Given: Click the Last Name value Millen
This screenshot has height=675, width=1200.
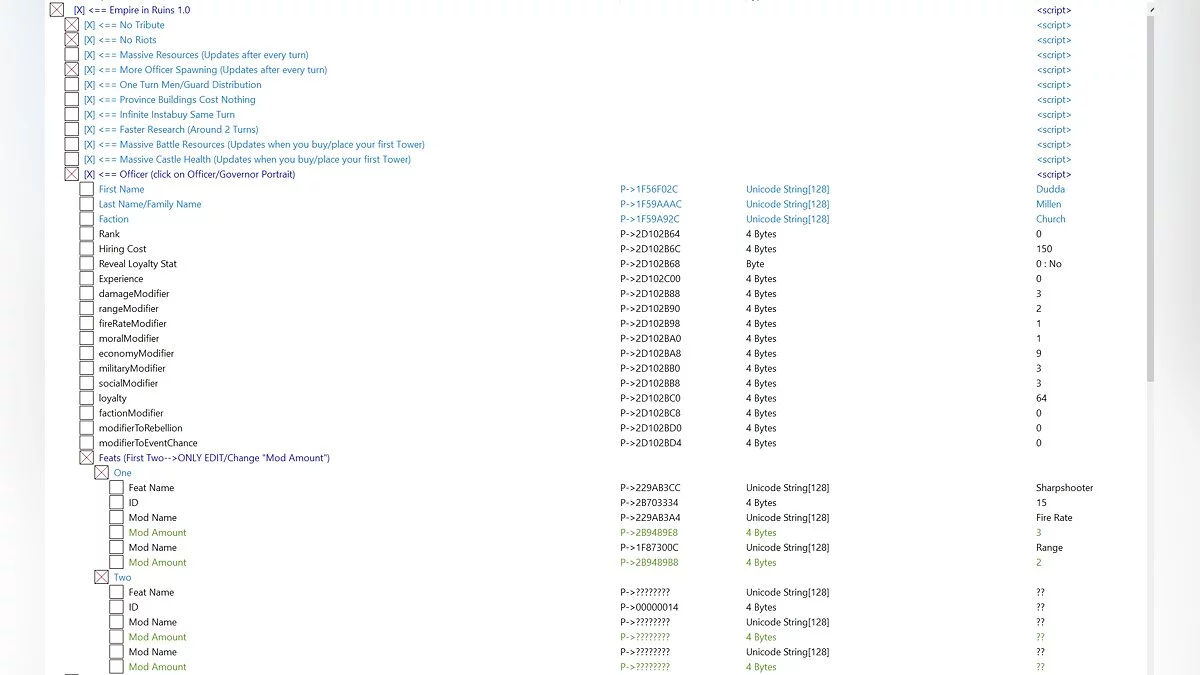Looking at the screenshot, I should click(x=1049, y=204).
